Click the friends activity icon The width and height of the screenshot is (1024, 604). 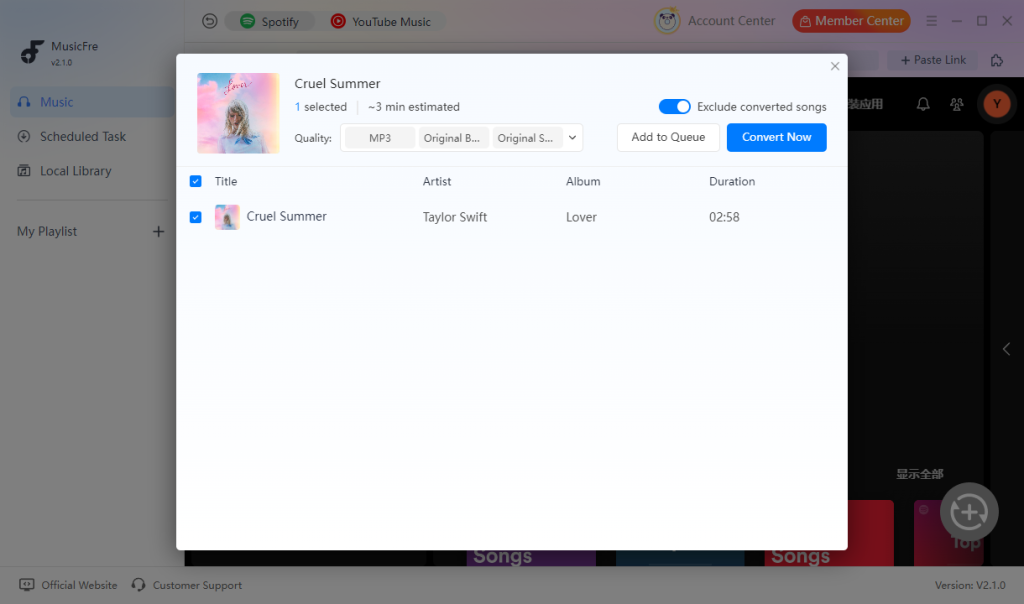tap(957, 104)
